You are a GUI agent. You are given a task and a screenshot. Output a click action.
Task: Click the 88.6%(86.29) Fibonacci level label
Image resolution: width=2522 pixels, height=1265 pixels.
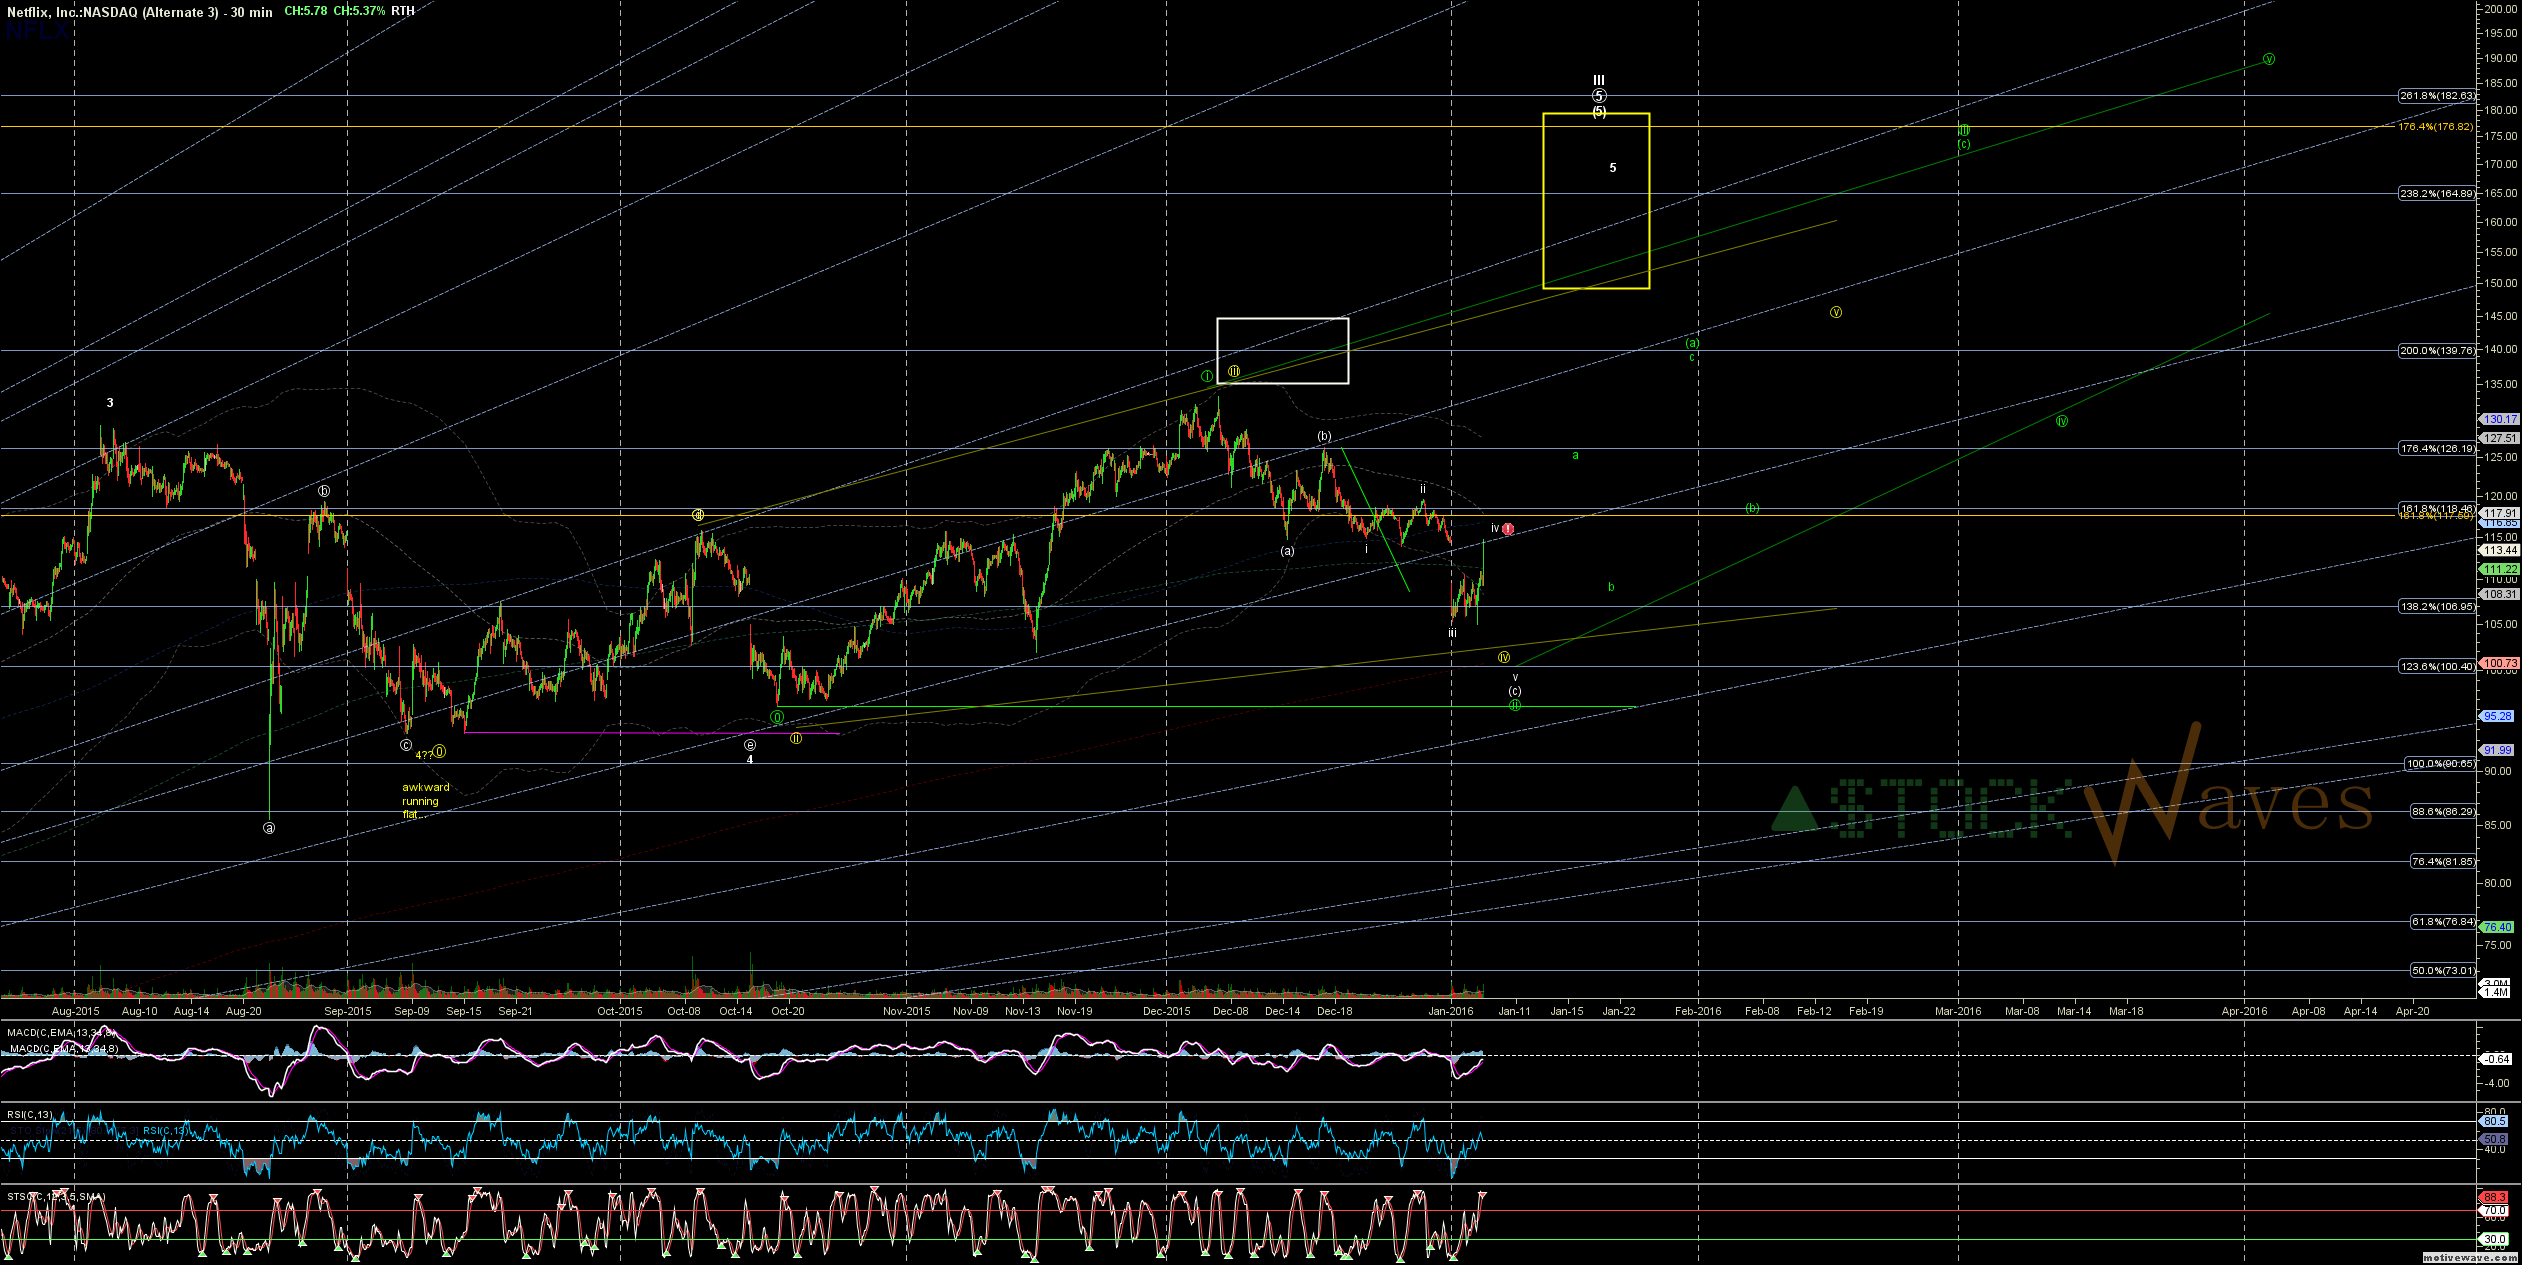(2442, 812)
